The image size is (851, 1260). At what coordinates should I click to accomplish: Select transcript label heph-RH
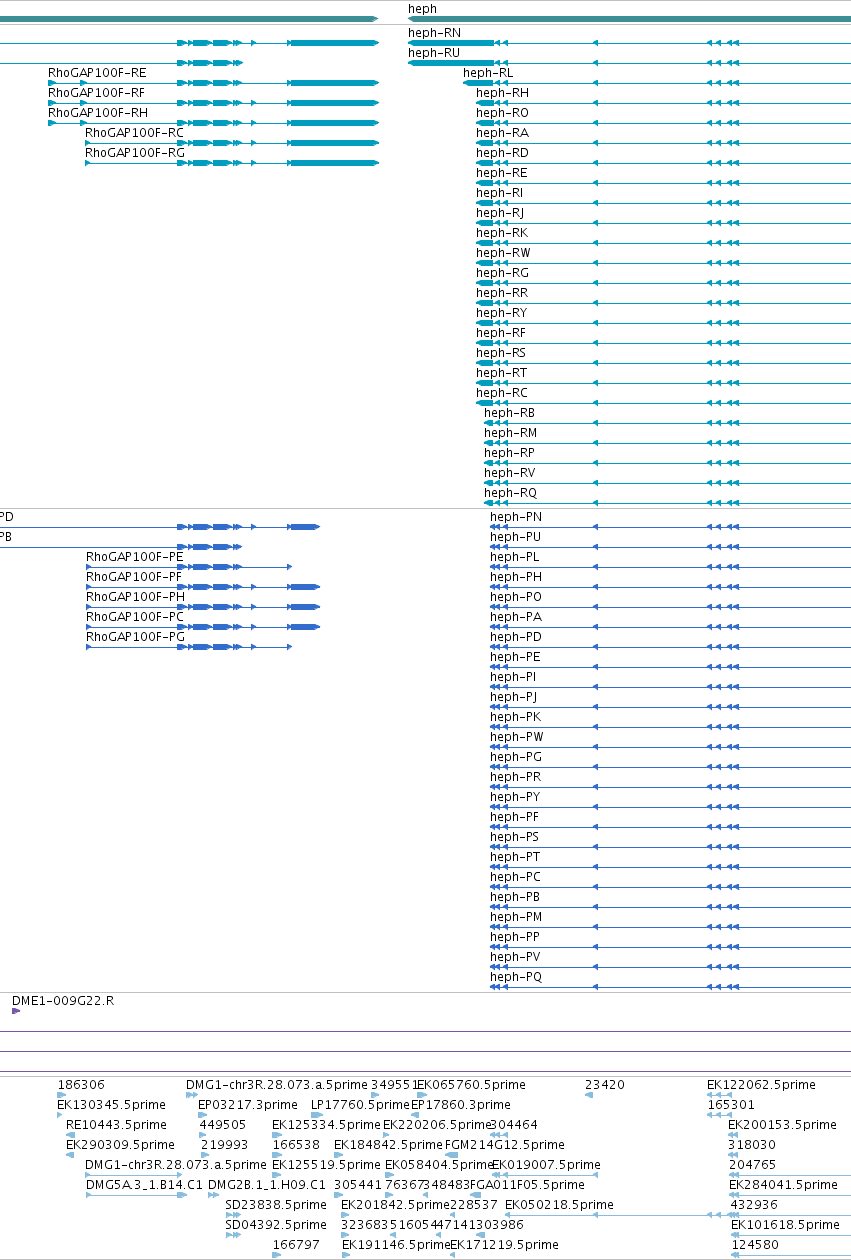click(x=502, y=93)
